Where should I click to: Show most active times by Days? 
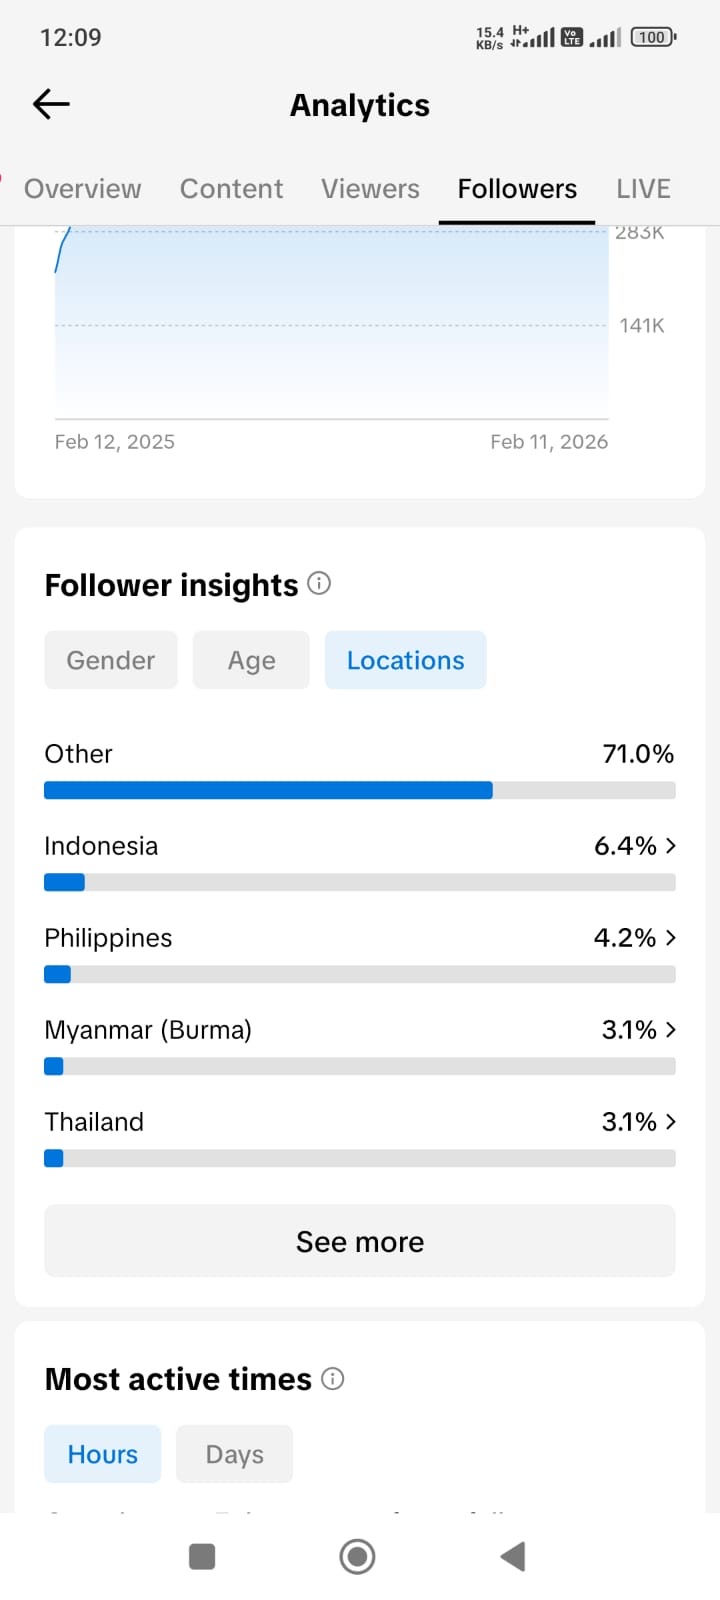pos(234,1454)
